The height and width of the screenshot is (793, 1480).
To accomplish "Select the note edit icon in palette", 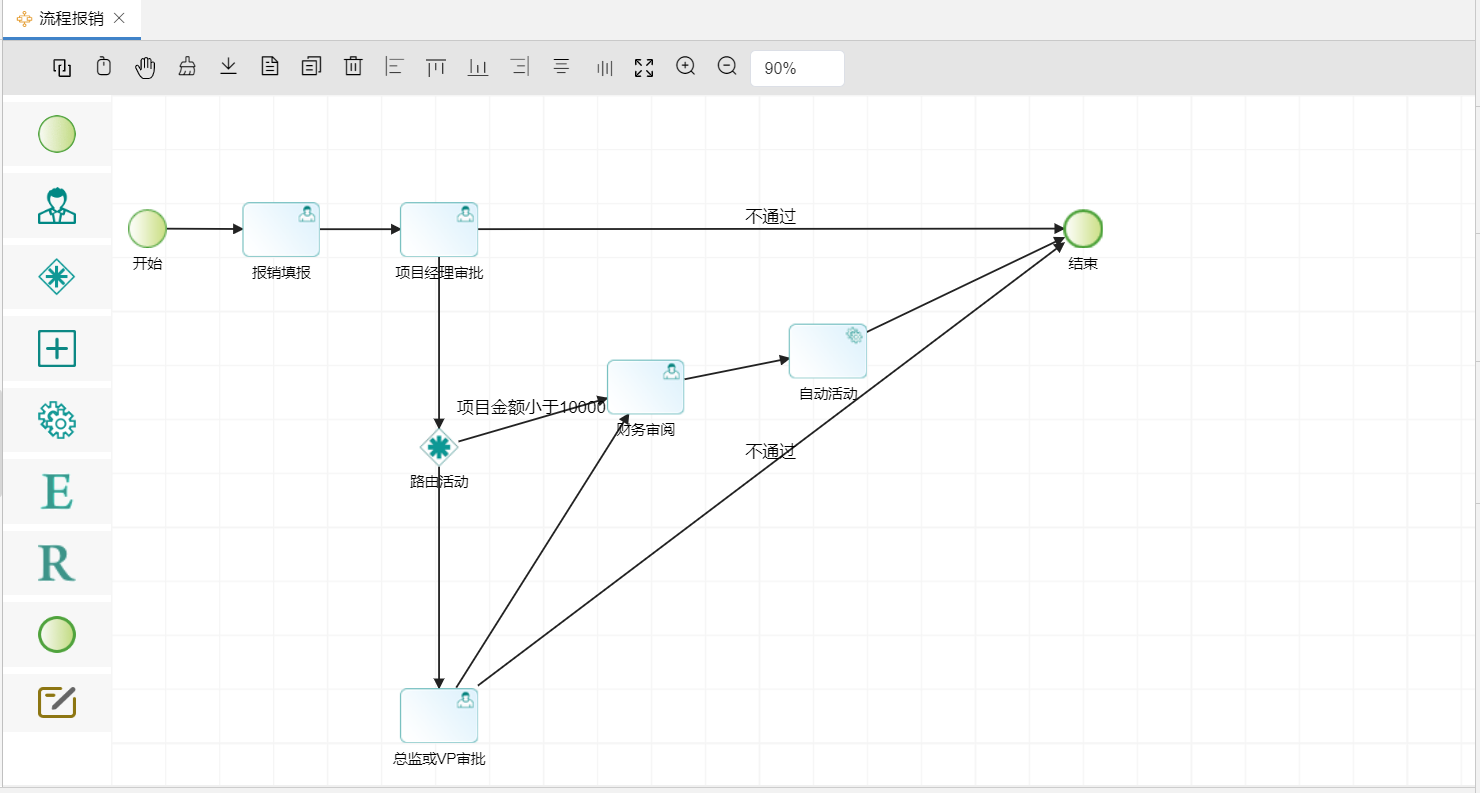I will 57,703.
